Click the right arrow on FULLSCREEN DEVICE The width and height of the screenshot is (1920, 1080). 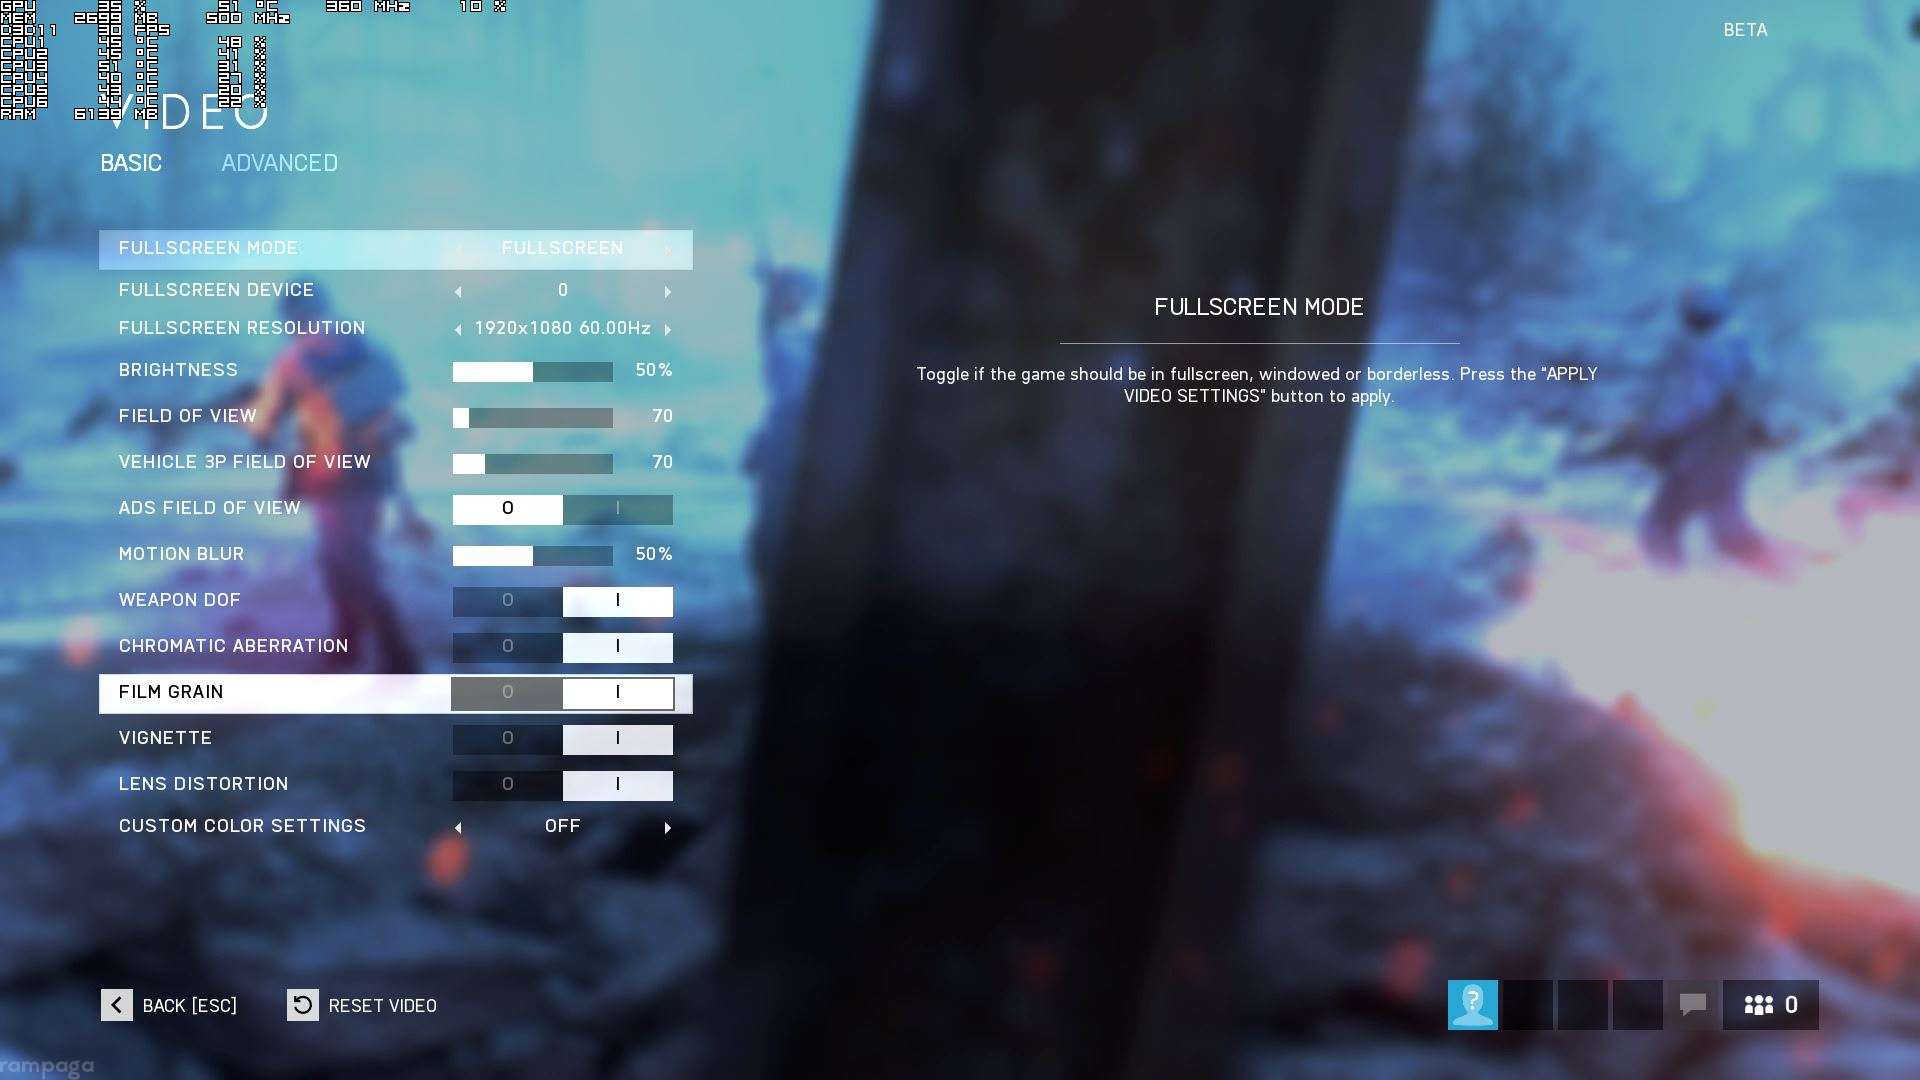point(669,290)
